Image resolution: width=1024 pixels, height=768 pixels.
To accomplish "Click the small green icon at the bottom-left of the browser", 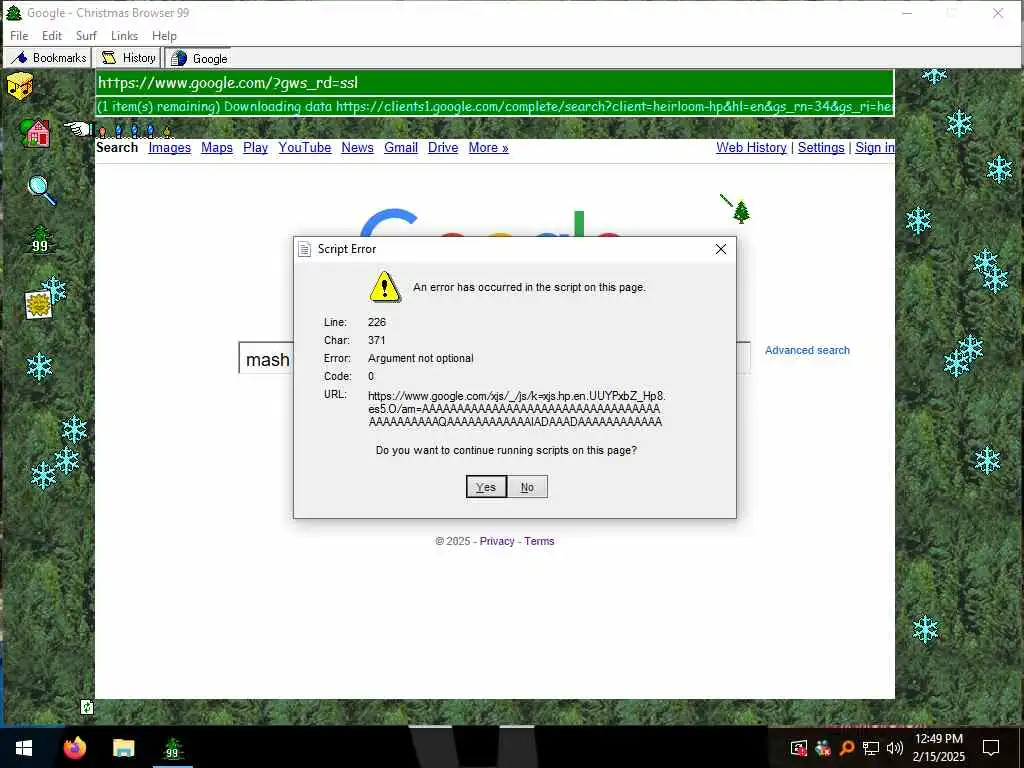I will 87,706.
